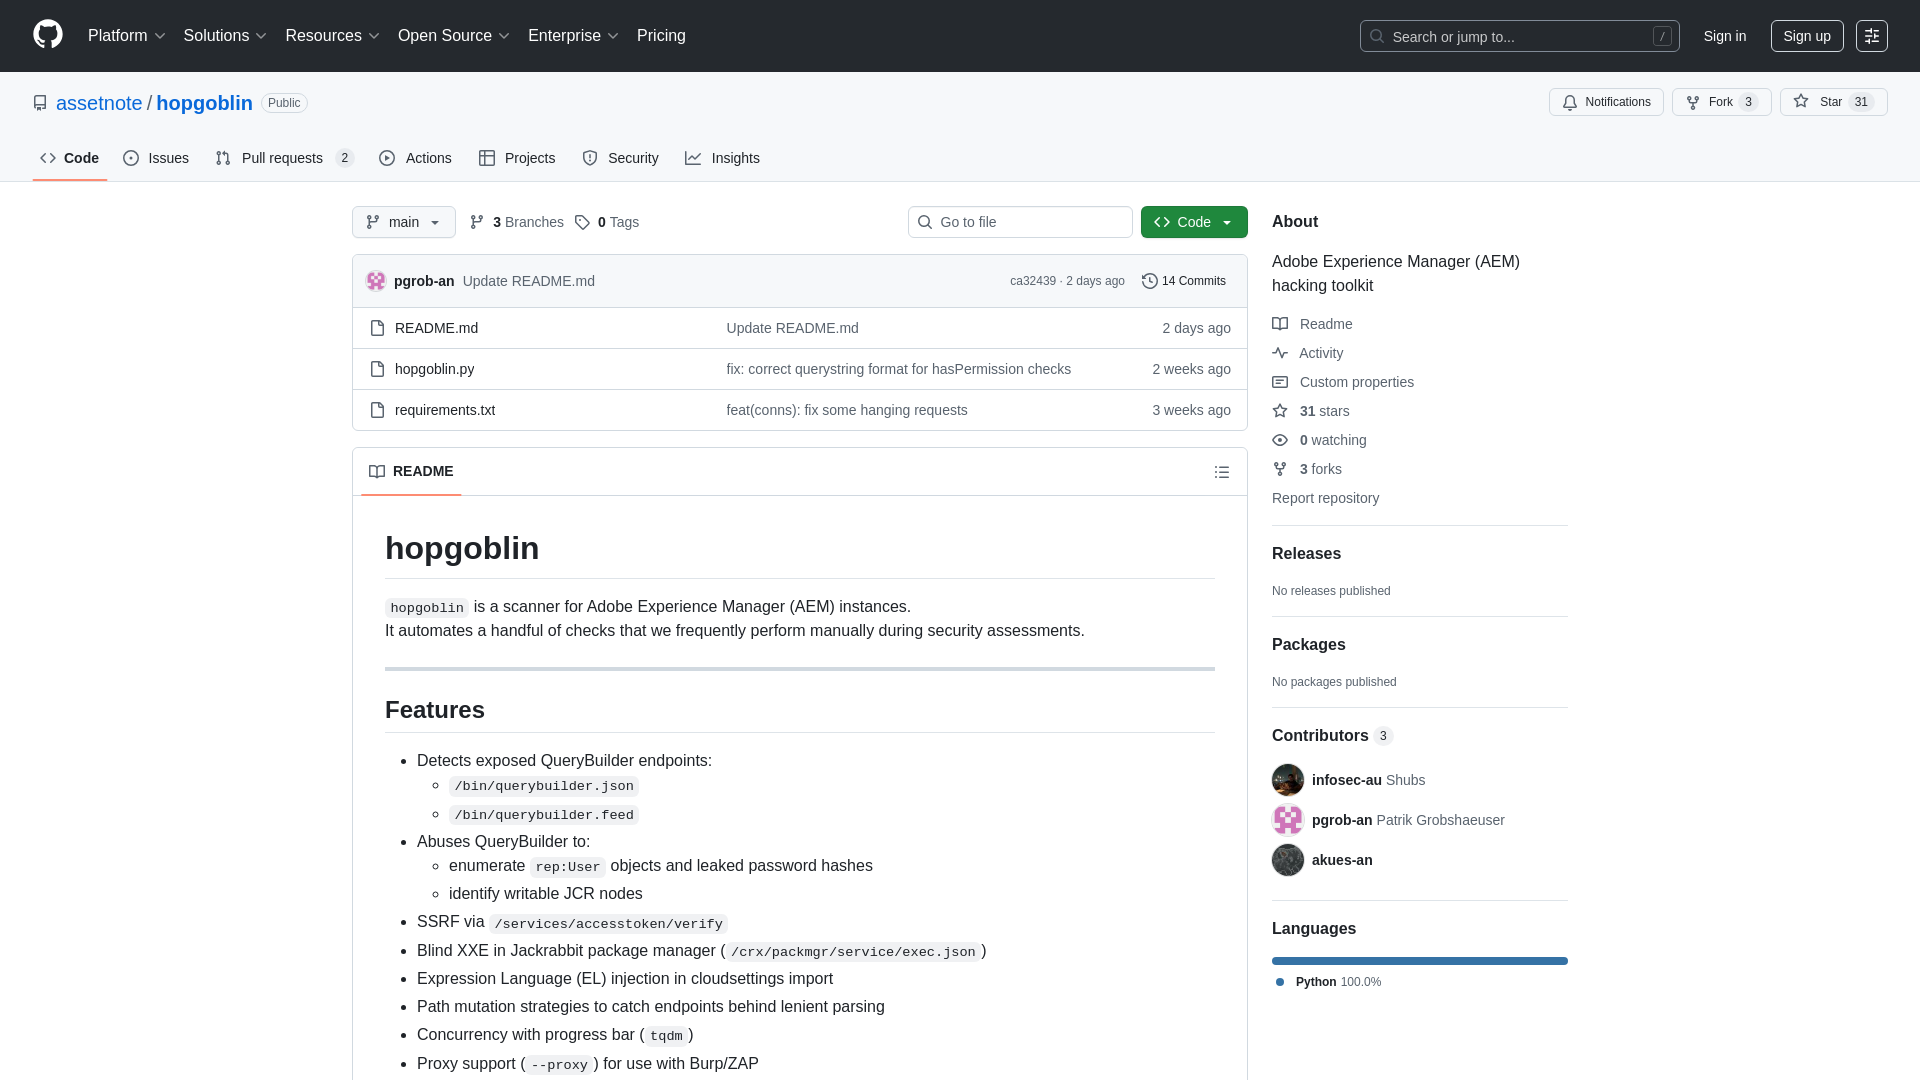
Task: Open the README outline via list icon
Action: pos(1222,471)
